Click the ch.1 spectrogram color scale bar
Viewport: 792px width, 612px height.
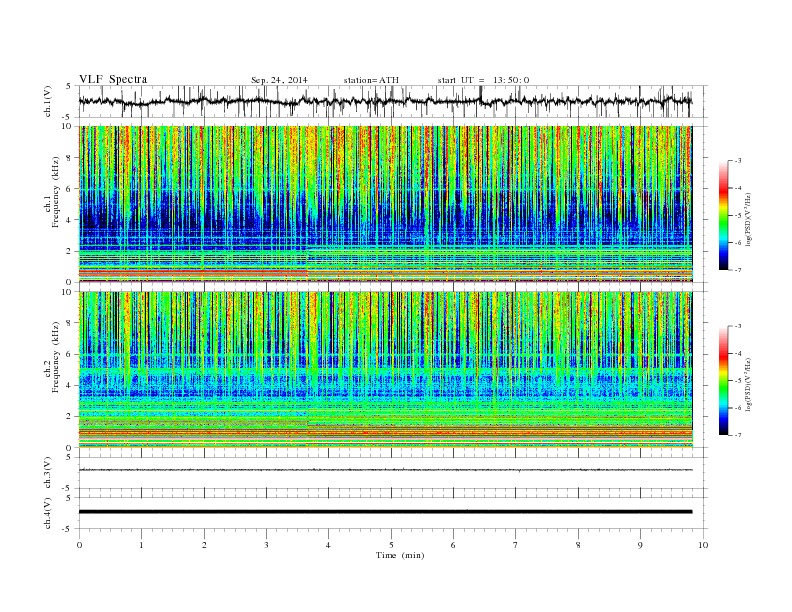(x=723, y=215)
